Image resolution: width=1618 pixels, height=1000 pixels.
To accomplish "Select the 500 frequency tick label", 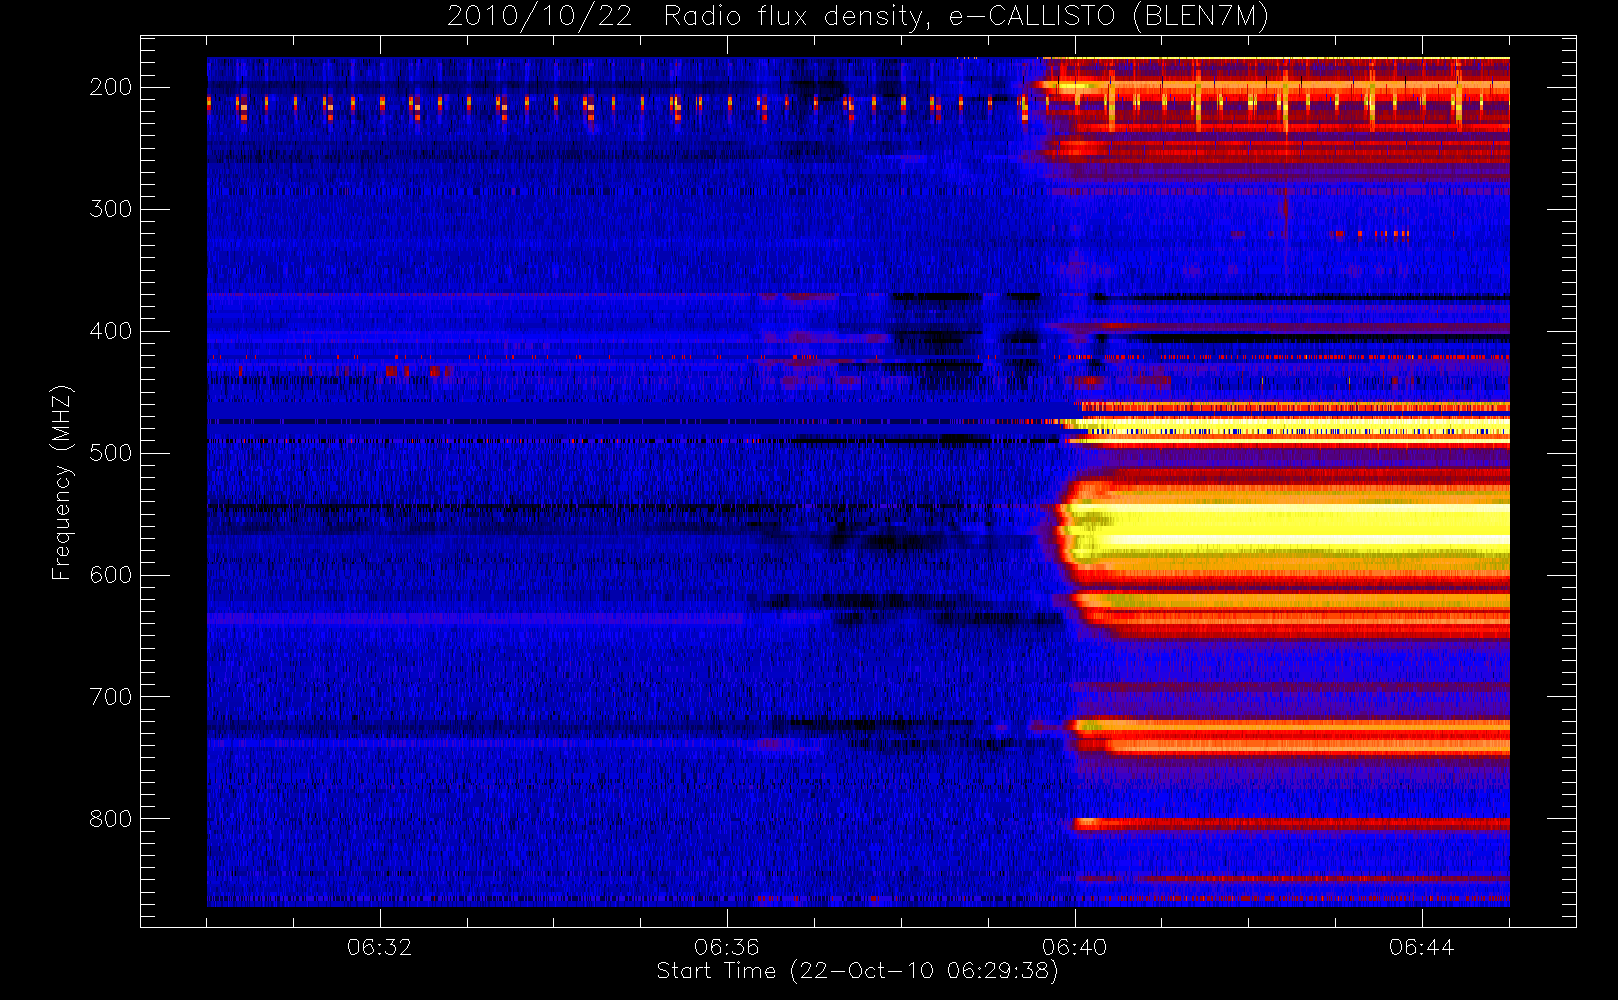I will [x=111, y=453].
